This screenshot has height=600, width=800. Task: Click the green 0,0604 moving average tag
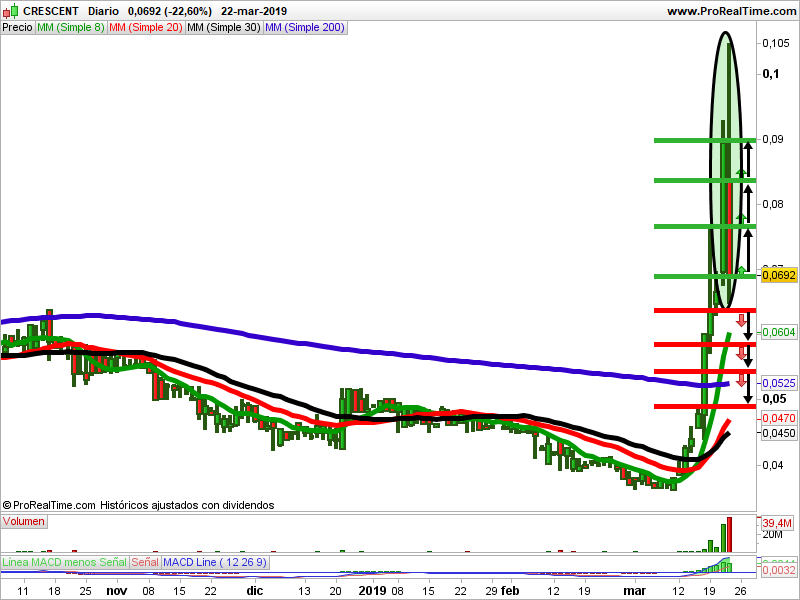pyautogui.click(x=778, y=332)
